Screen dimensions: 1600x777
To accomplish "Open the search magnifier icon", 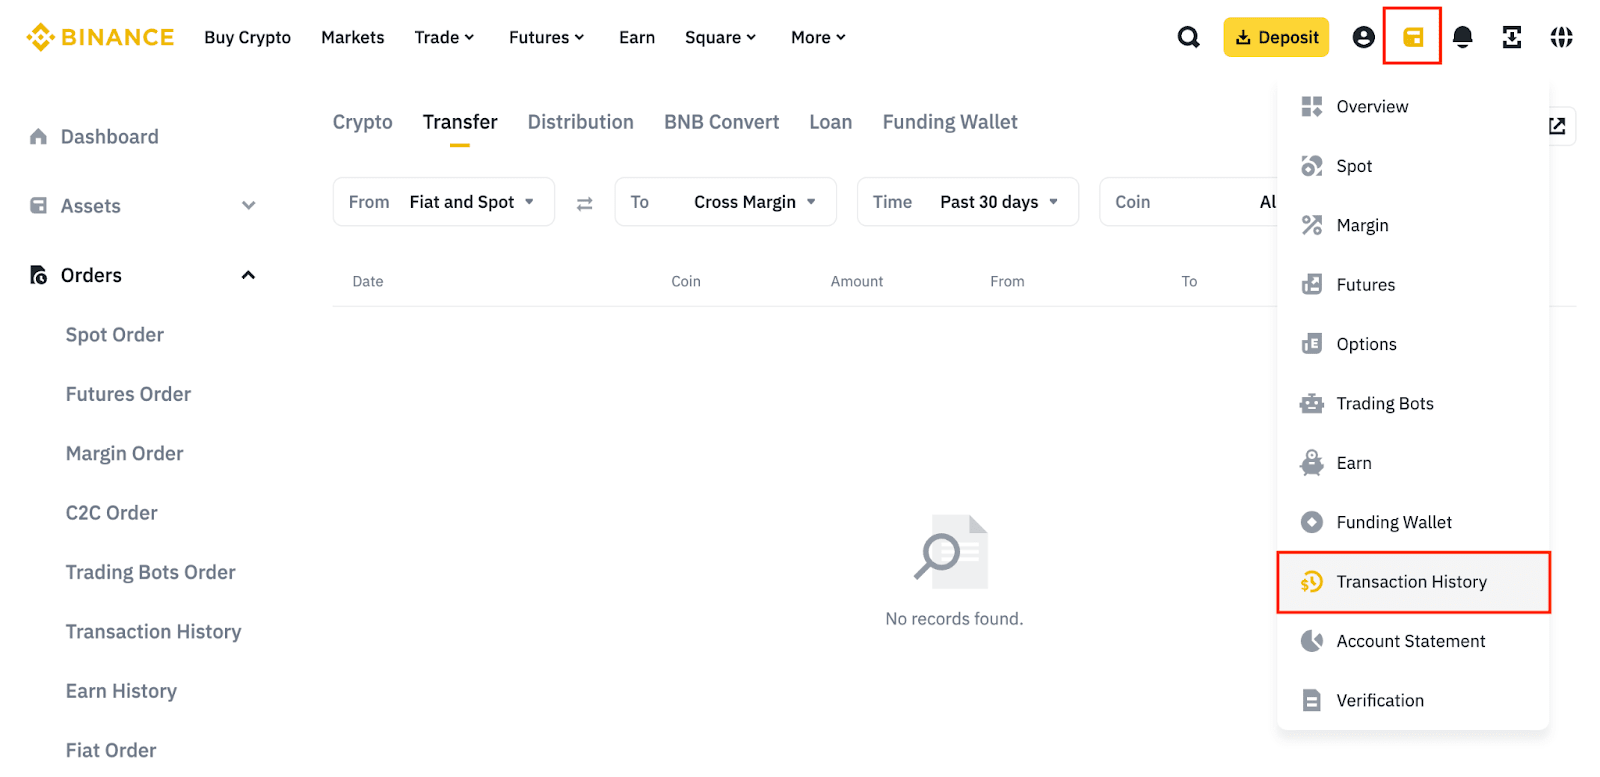I will 1188,37.
